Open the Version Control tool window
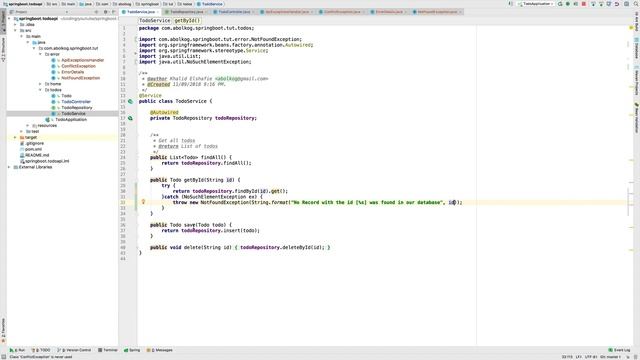The image size is (640, 360). [74, 350]
